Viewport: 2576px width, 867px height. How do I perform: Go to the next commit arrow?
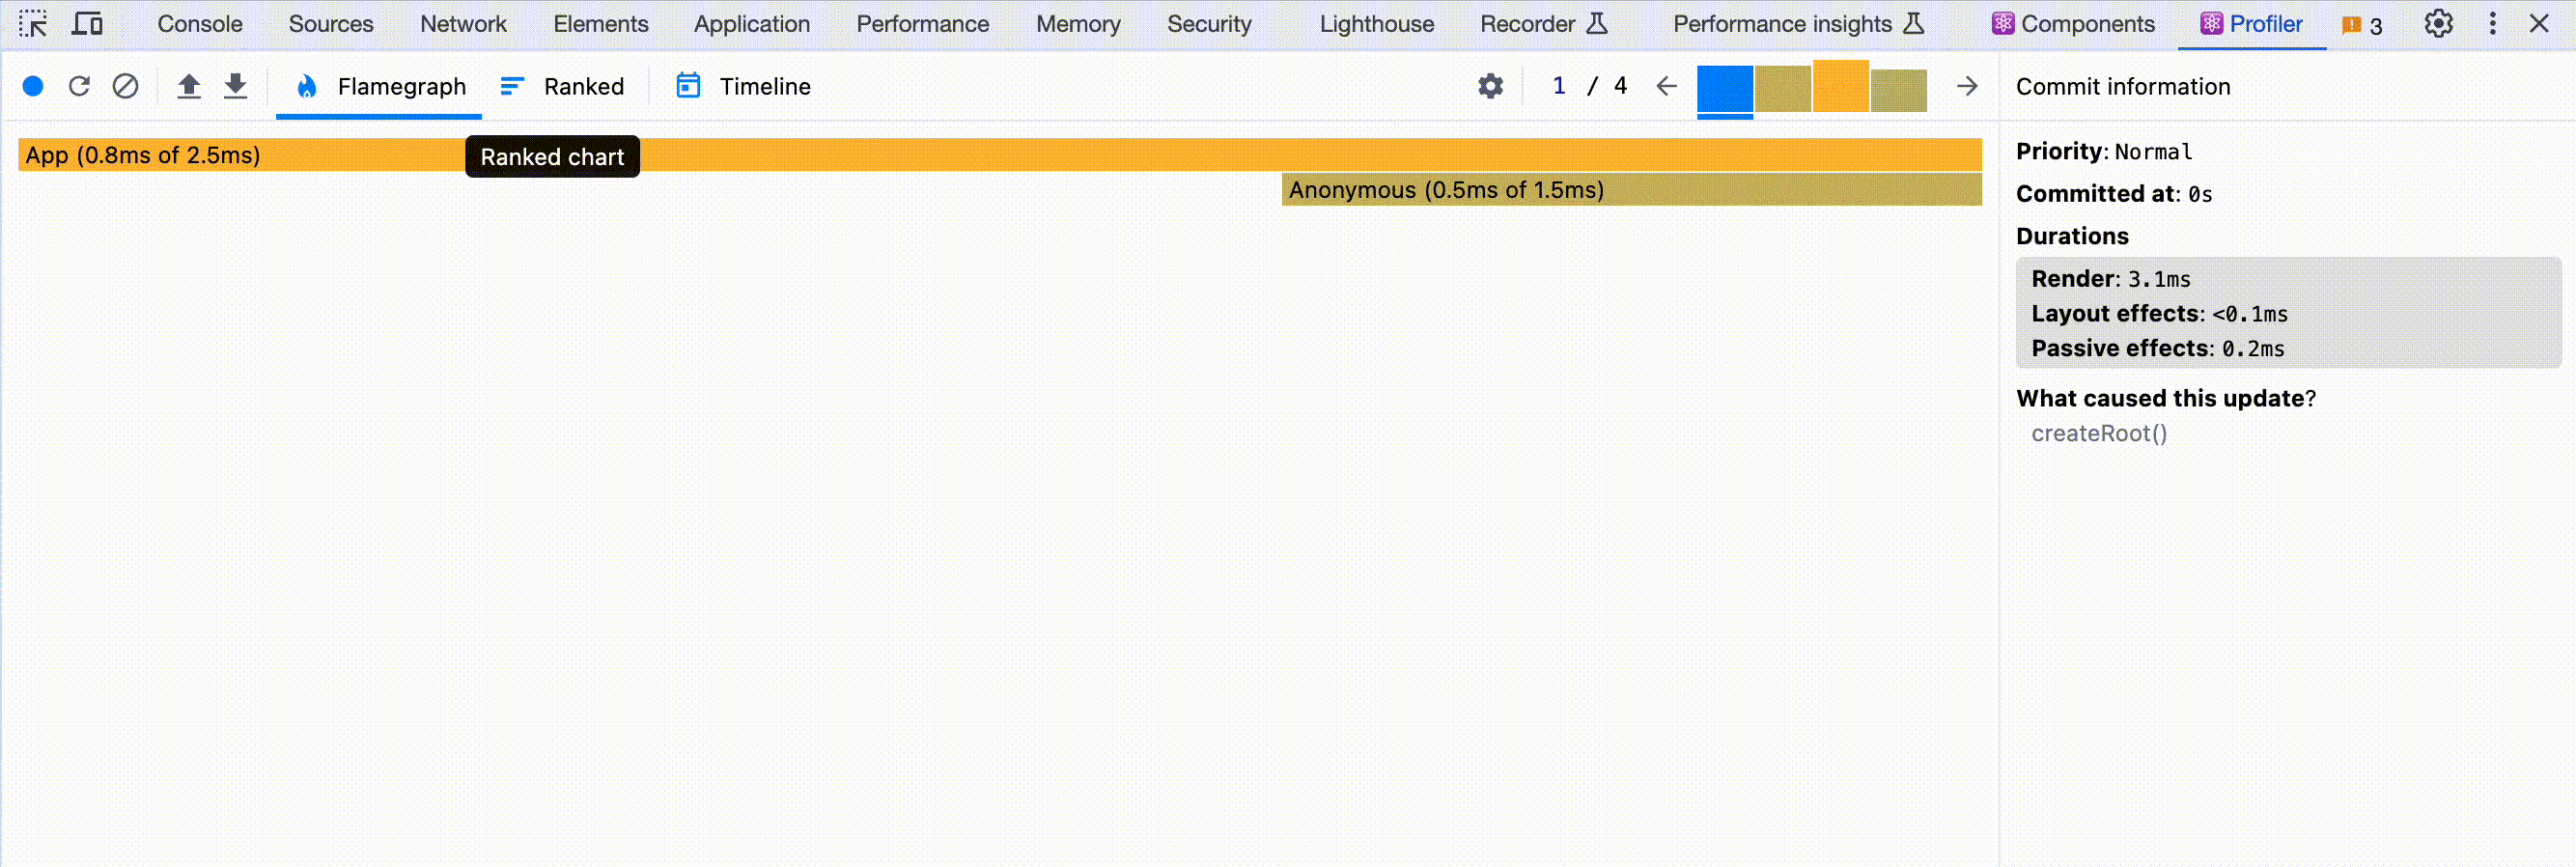1967,87
